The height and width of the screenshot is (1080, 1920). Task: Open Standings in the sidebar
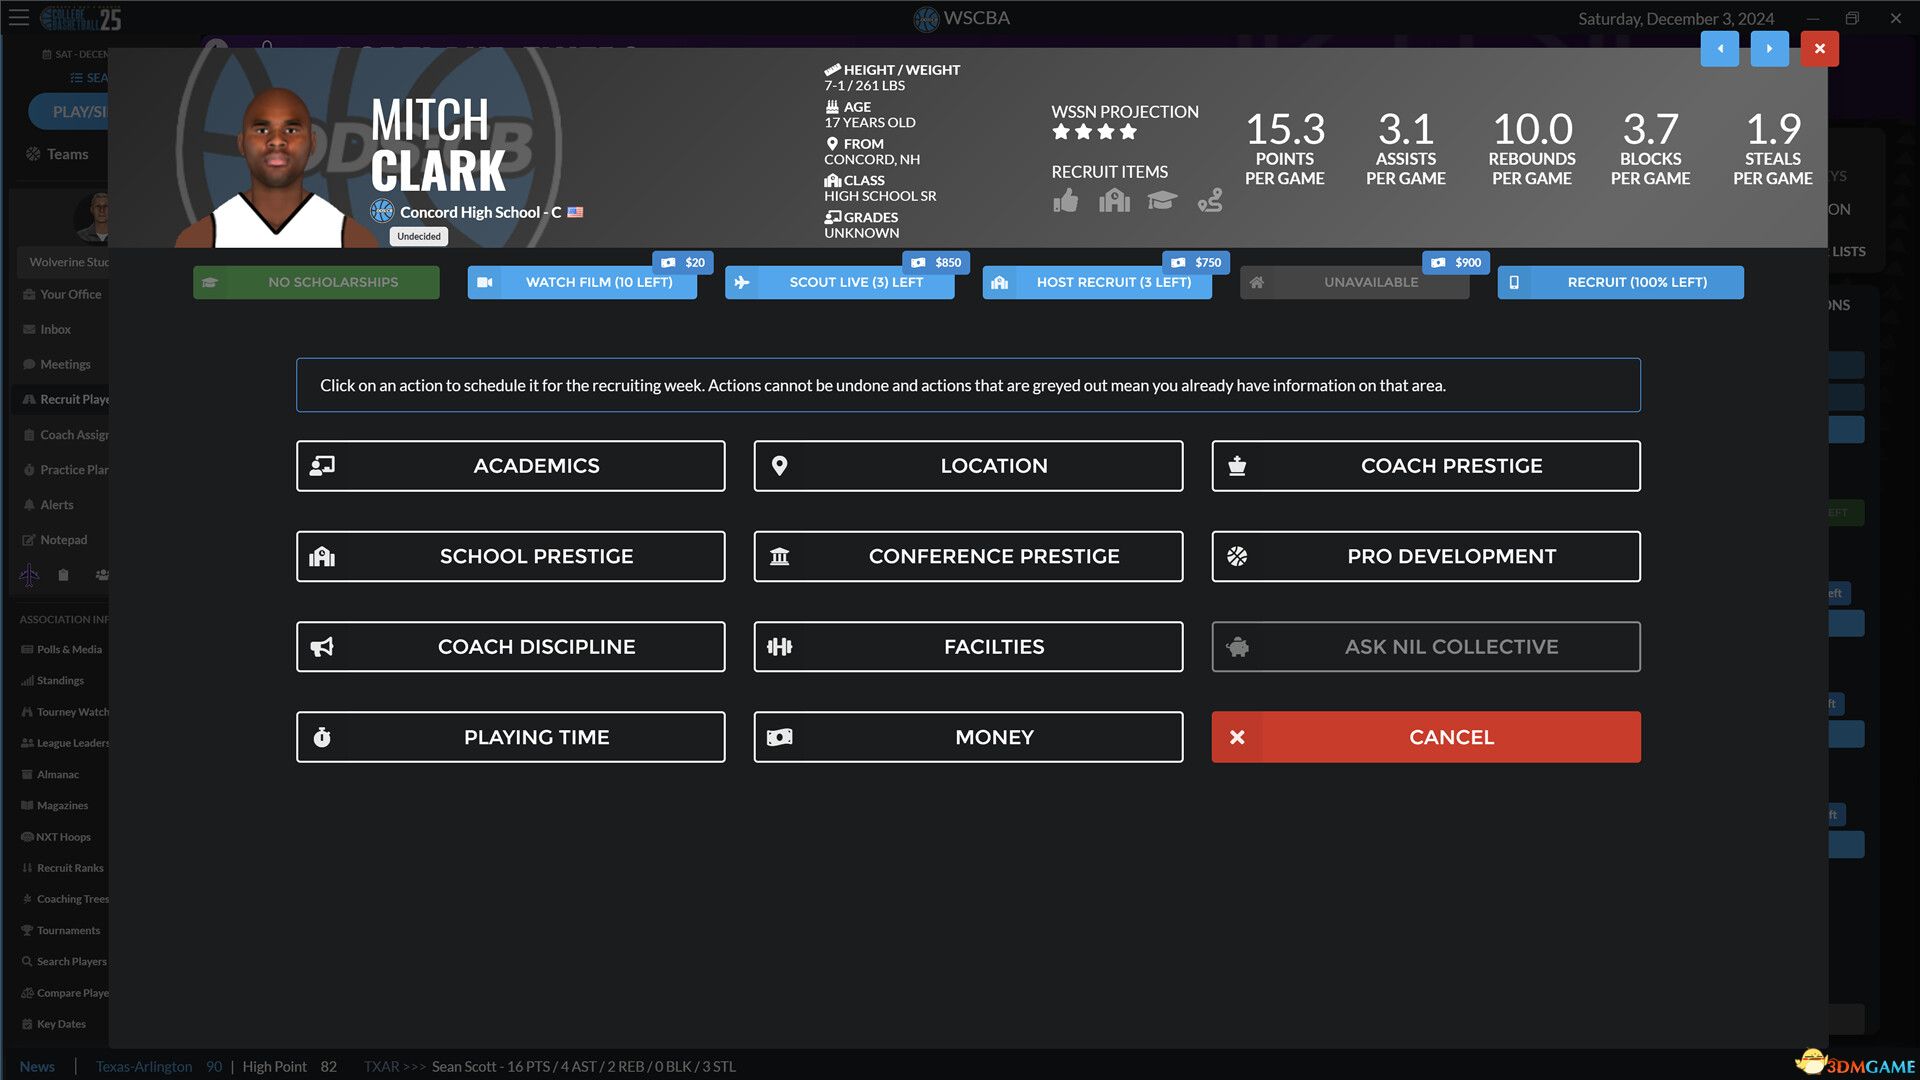click(60, 681)
